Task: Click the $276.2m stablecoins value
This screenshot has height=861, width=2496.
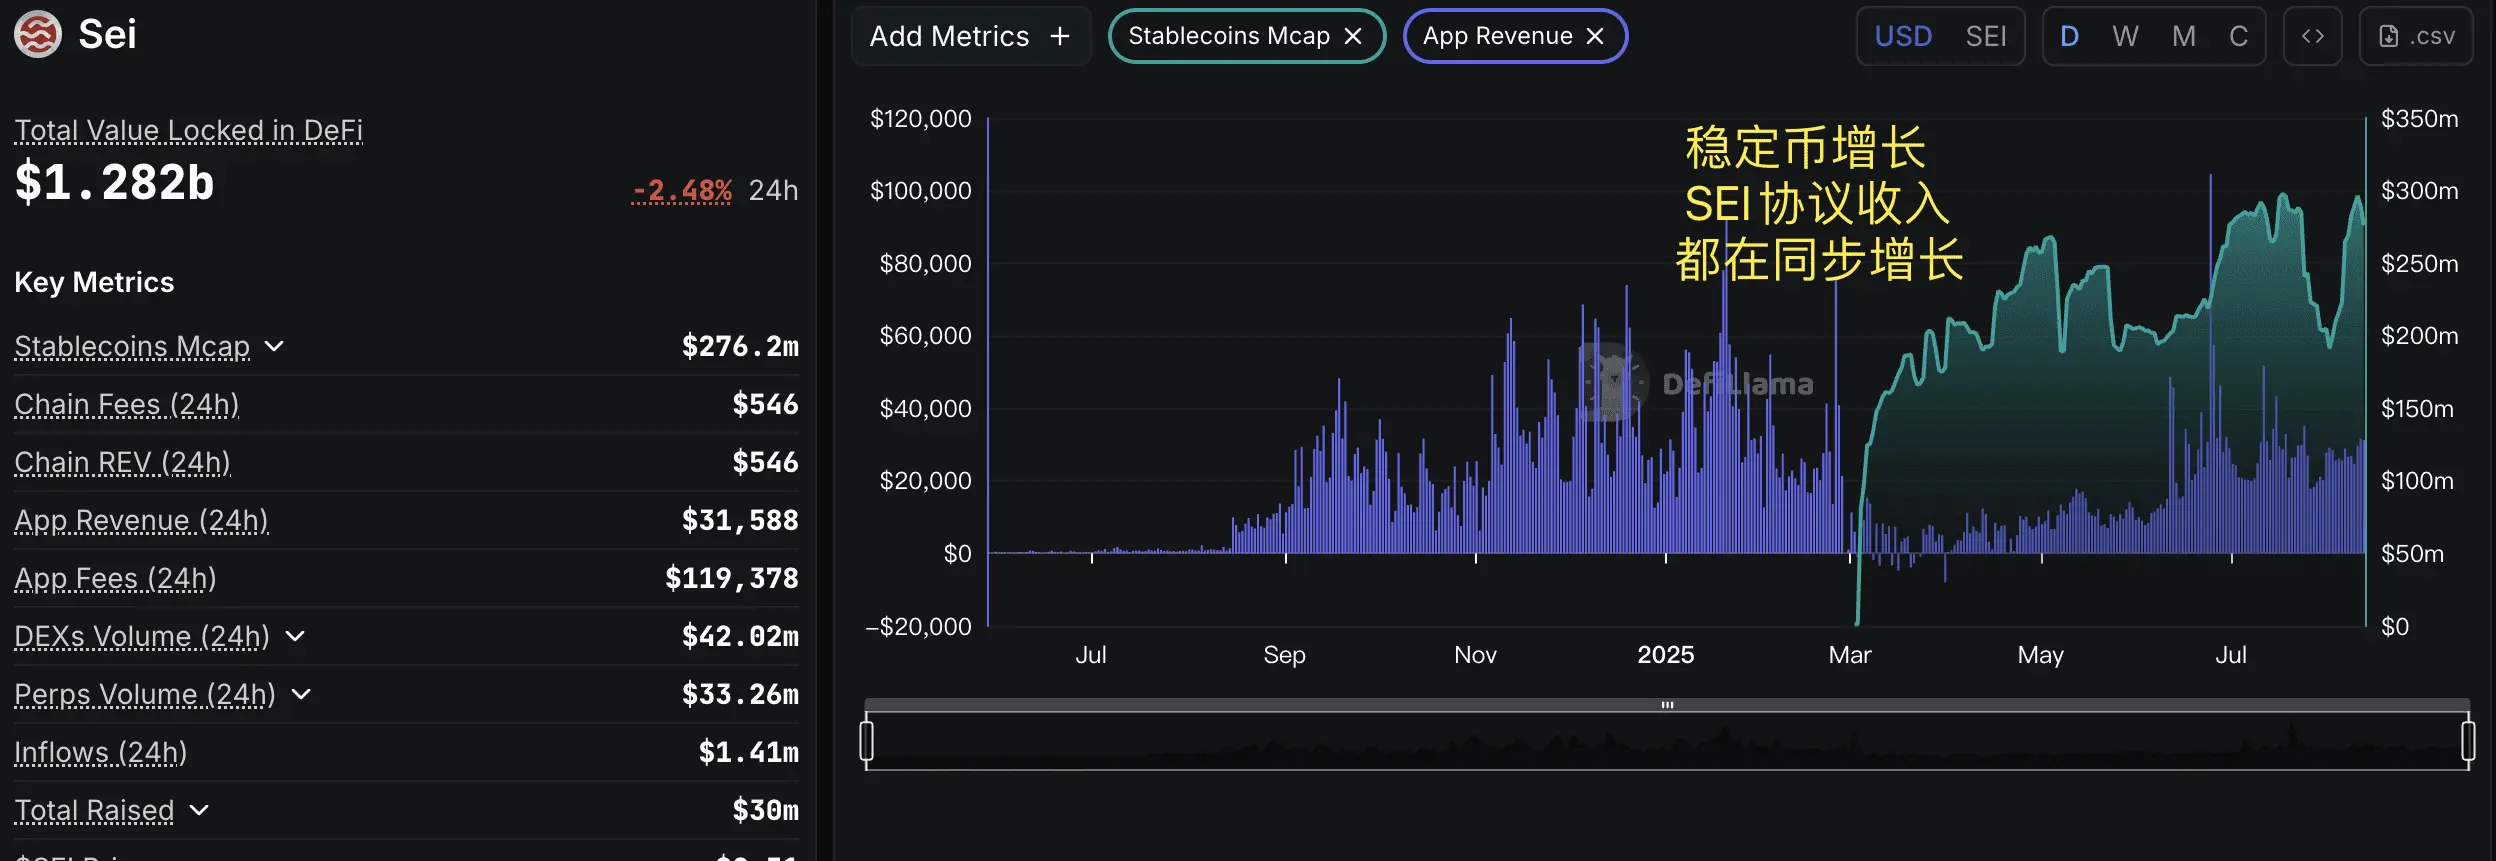Action: tap(740, 346)
